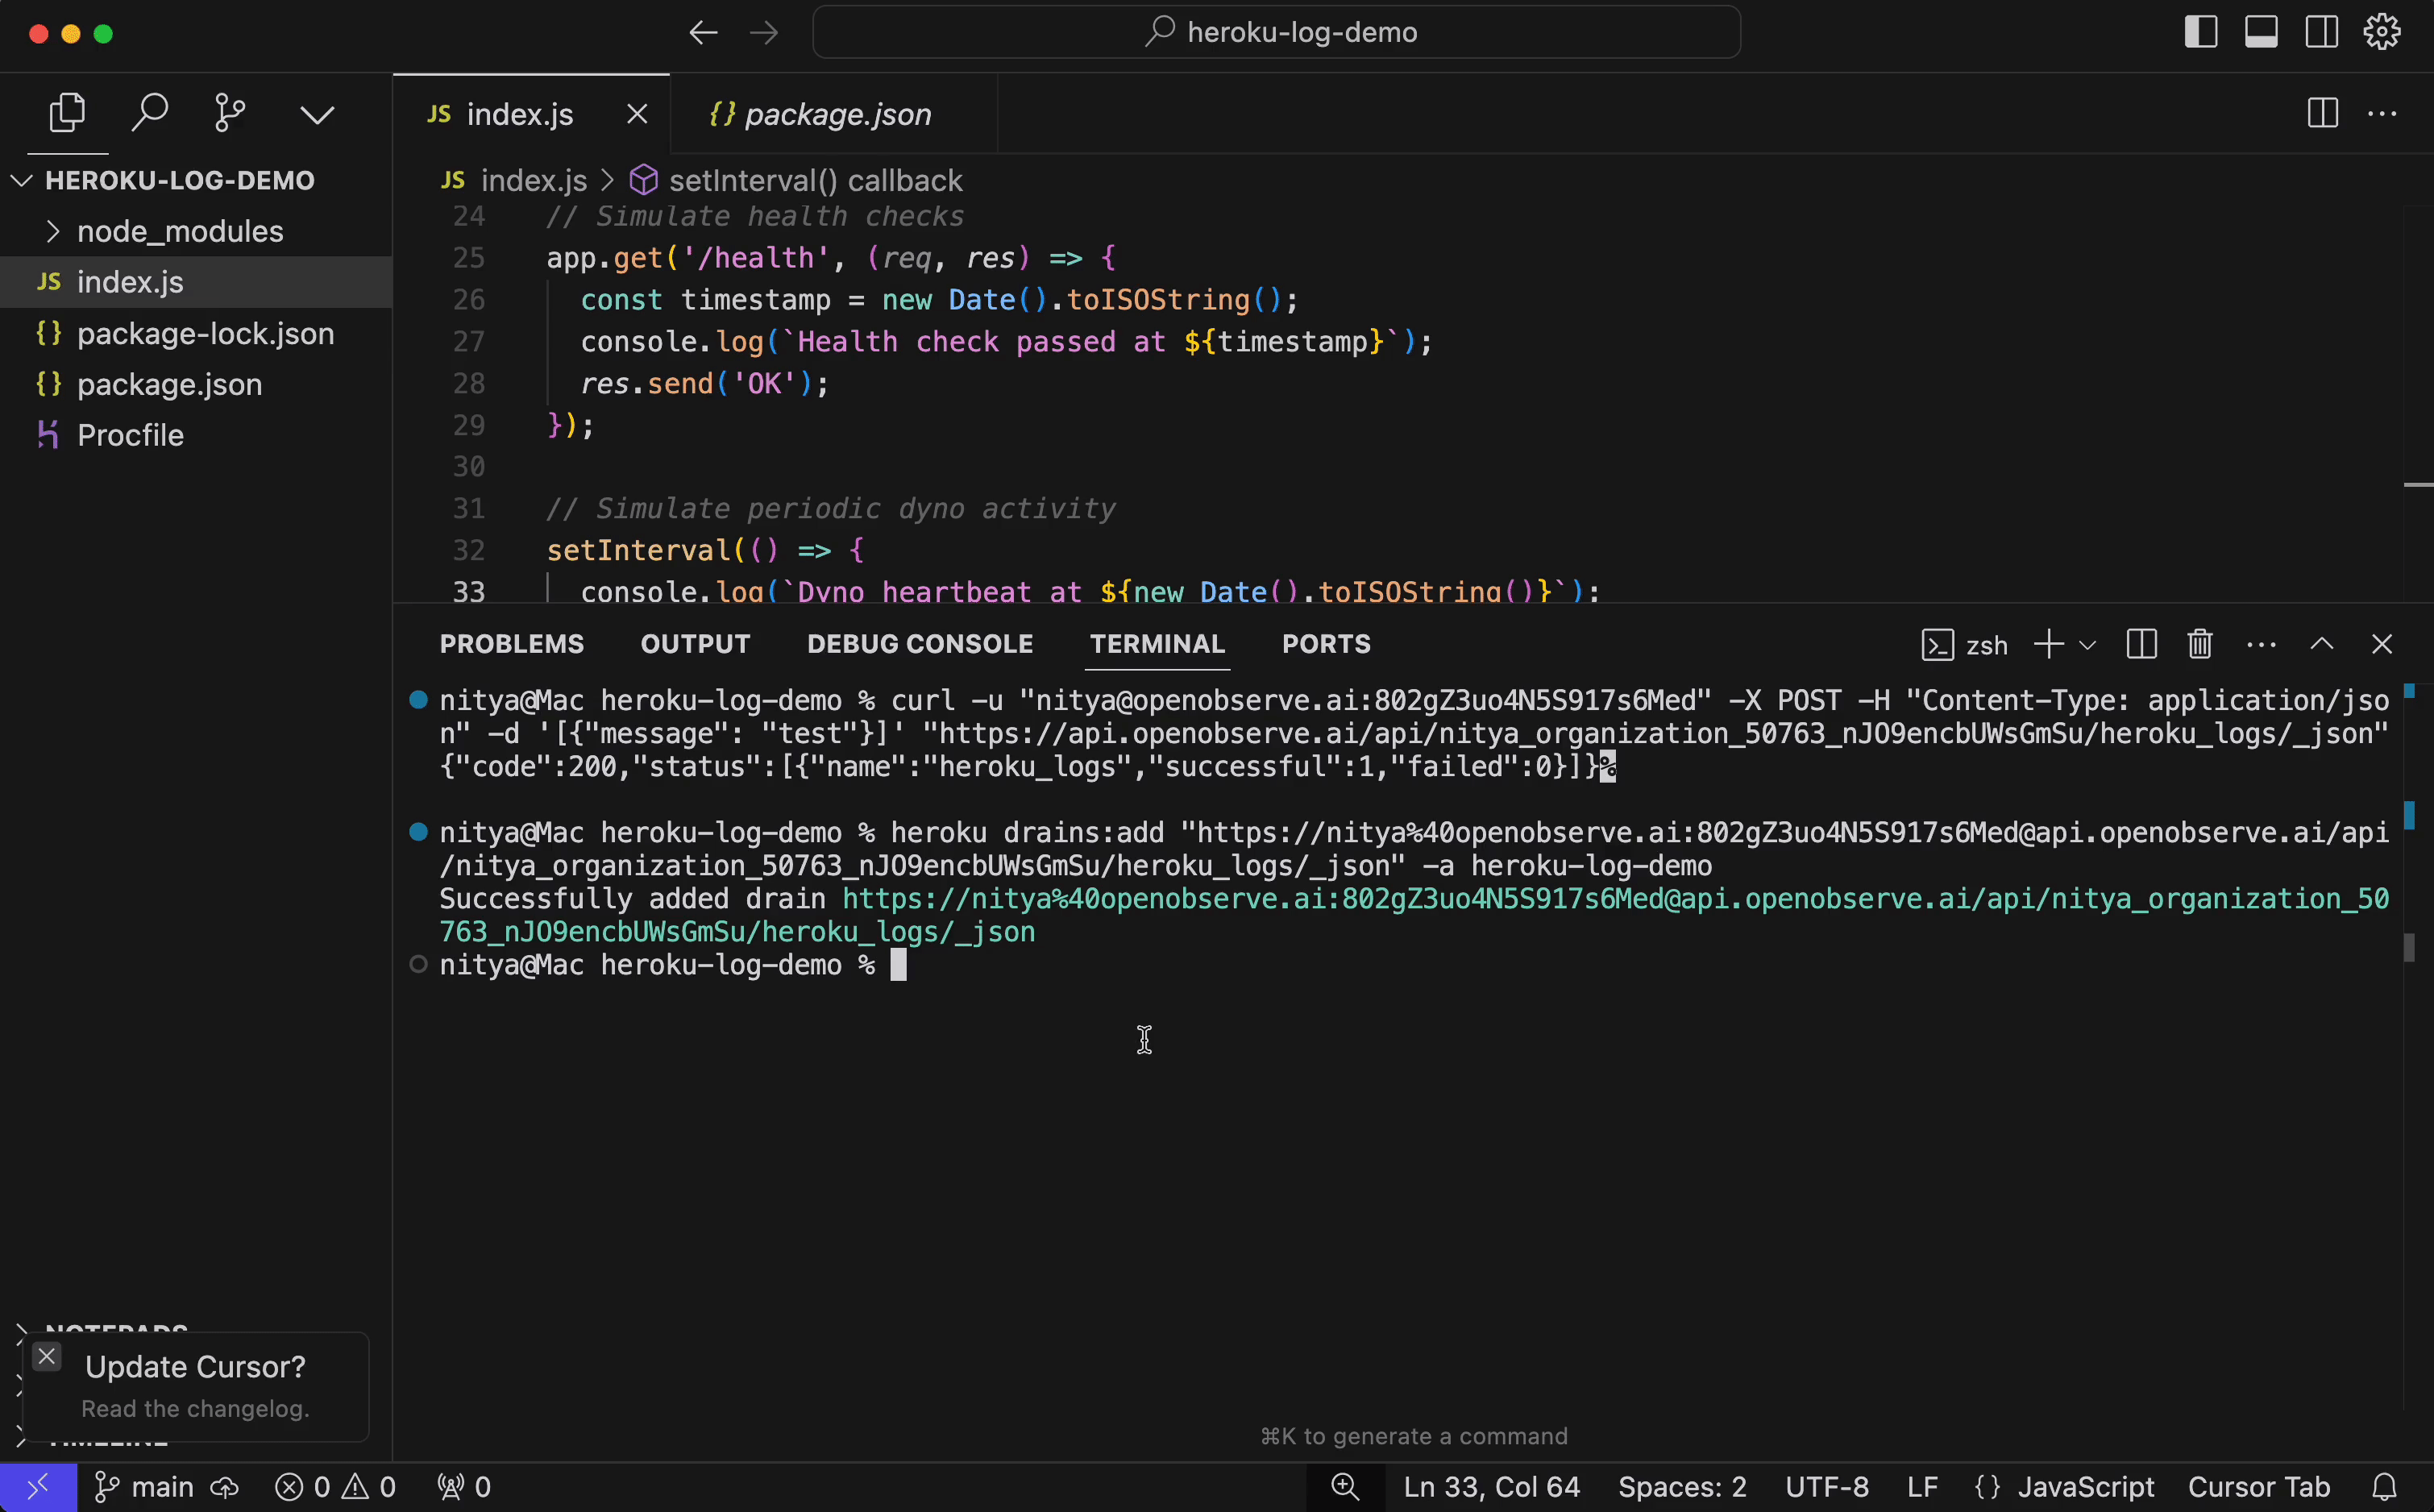This screenshot has width=2434, height=1512.
Task: Toggle the bottom panel layout button
Action: pyautogui.click(x=2261, y=32)
